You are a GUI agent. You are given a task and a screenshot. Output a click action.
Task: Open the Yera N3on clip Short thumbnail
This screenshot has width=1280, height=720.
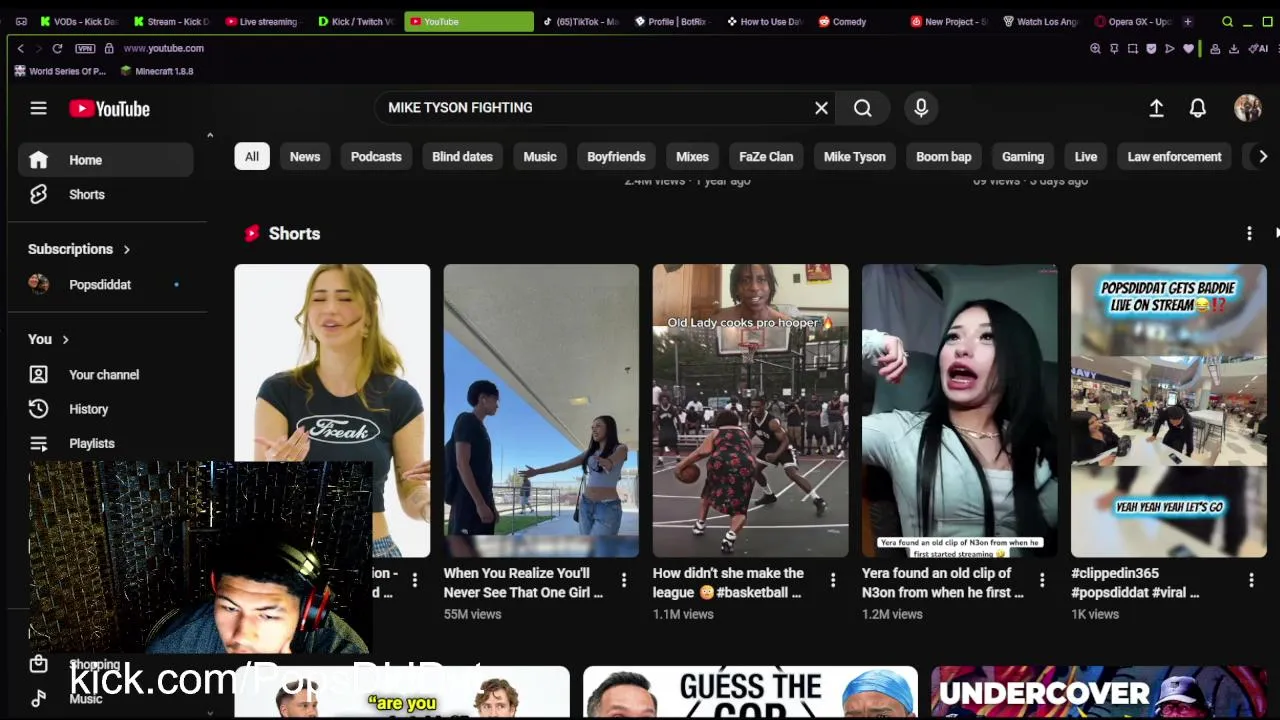pyautogui.click(x=959, y=410)
